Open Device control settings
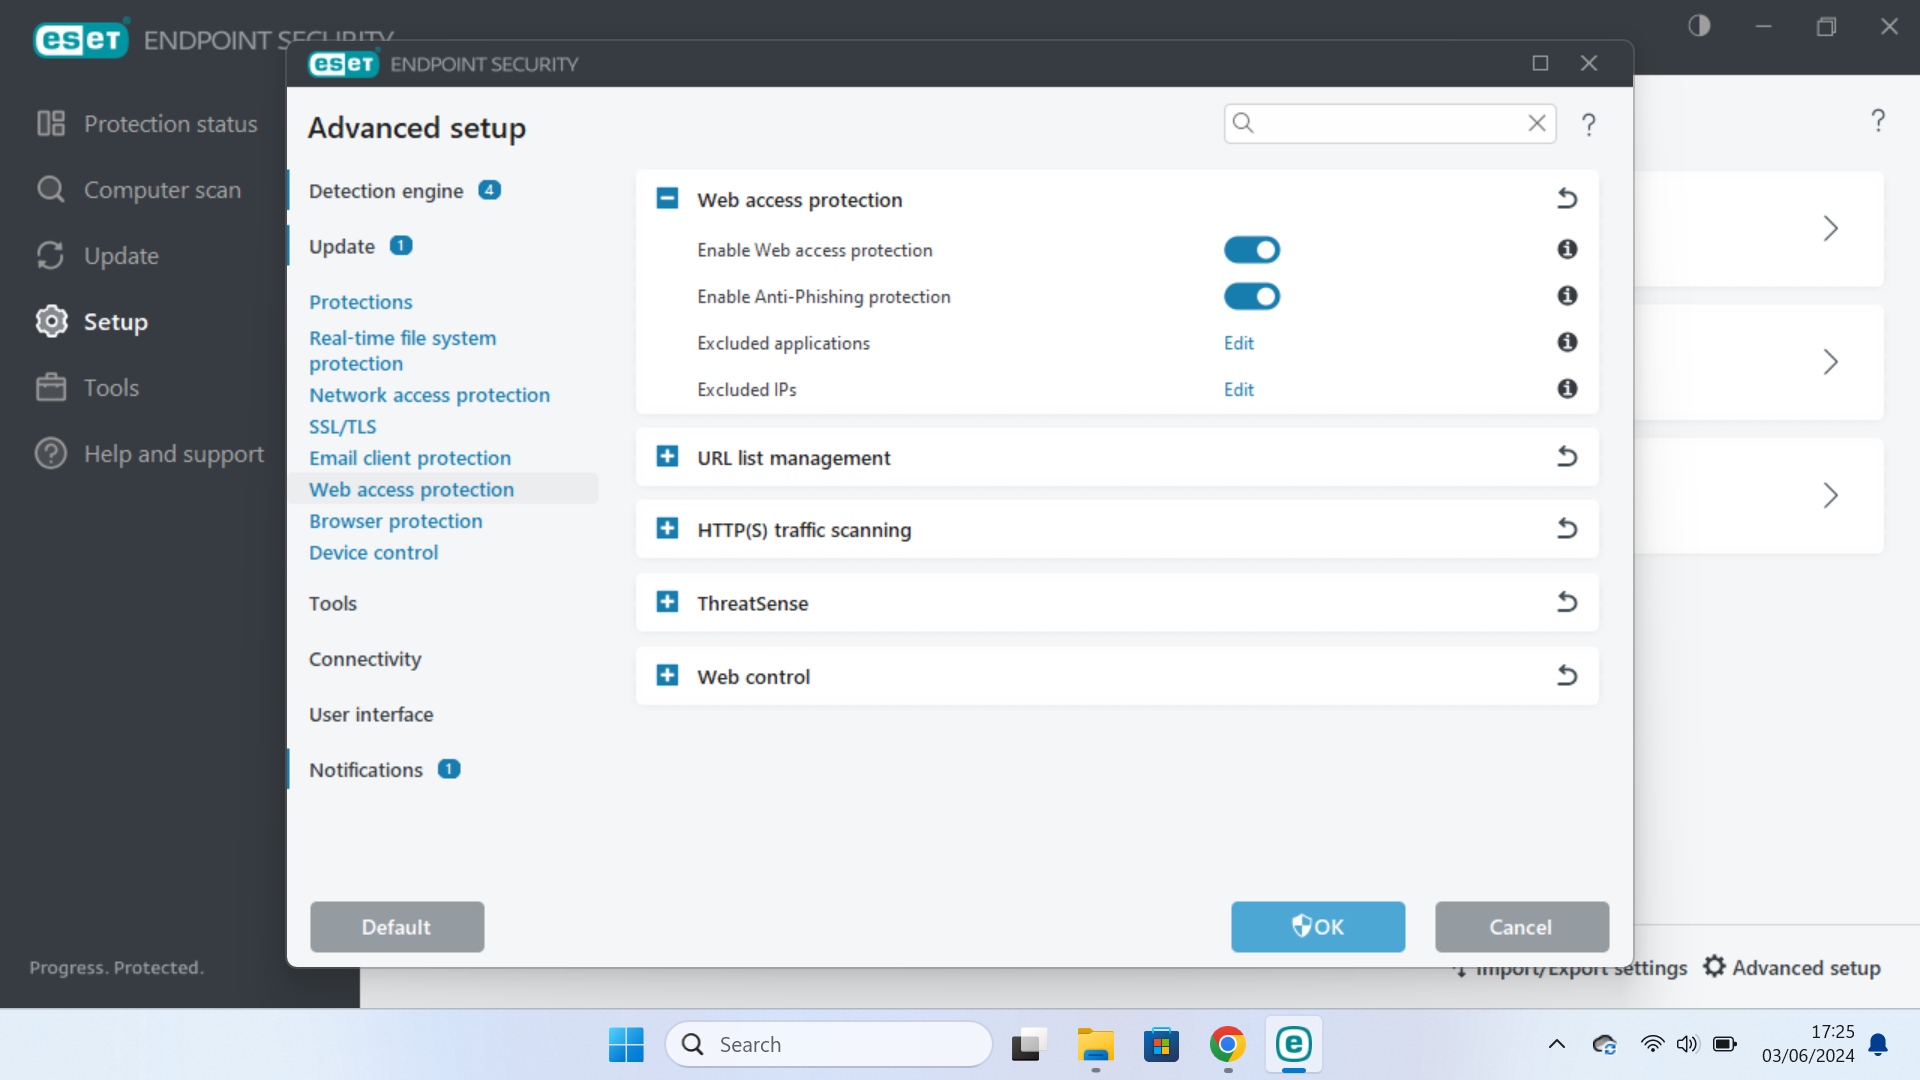Image resolution: width=1920 pixels, height=1080 pixels. coord(373,552)
